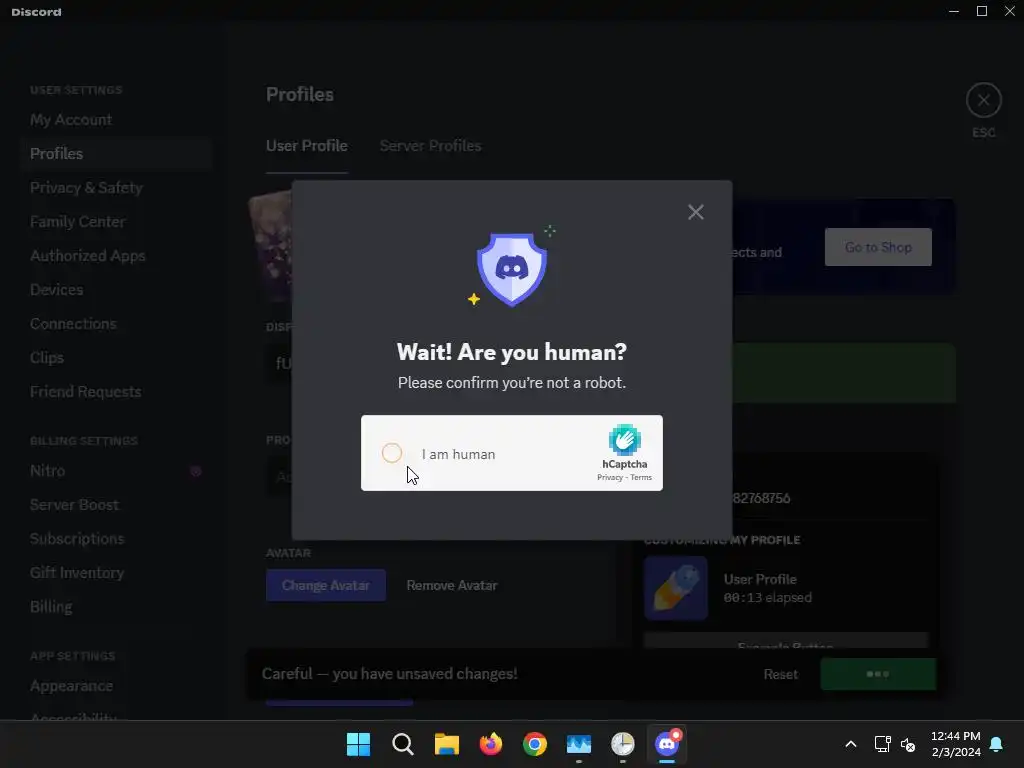The width and height of the screenshot is (1024, 768).
Task: Close the human verification dialog
Action: coord(696,212)
